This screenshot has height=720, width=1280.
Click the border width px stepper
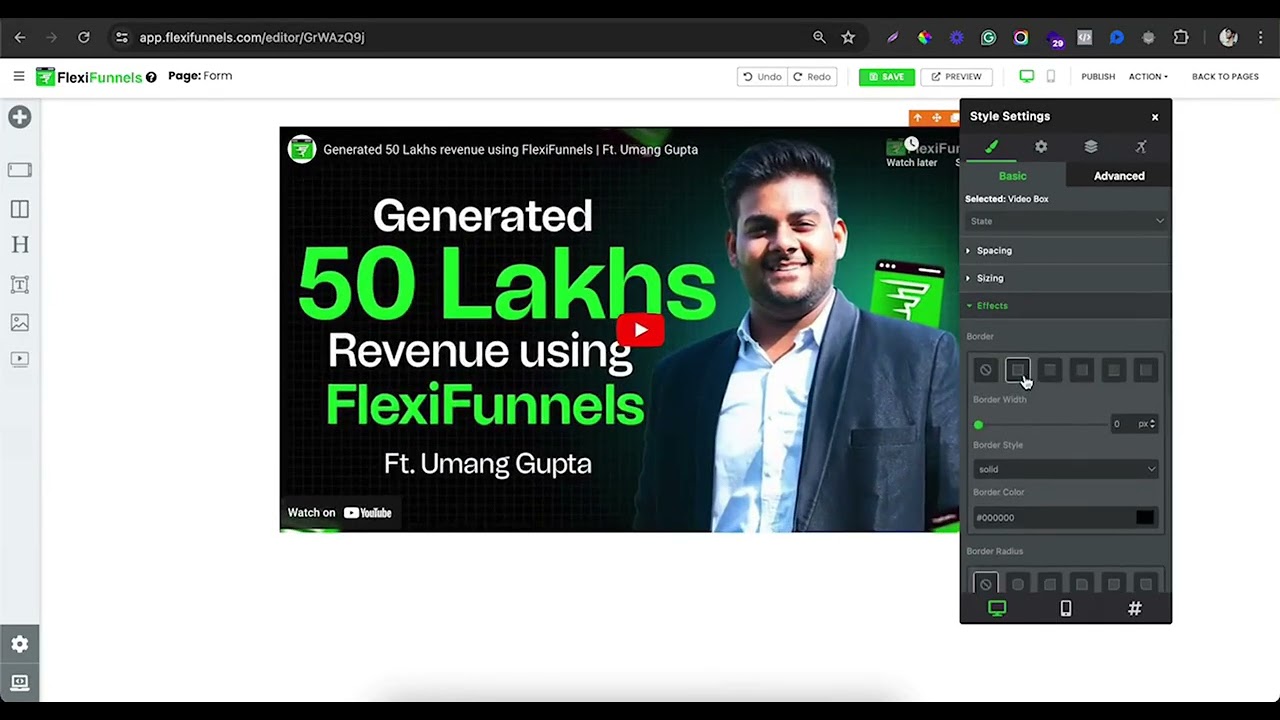[x=1153, y=424]
